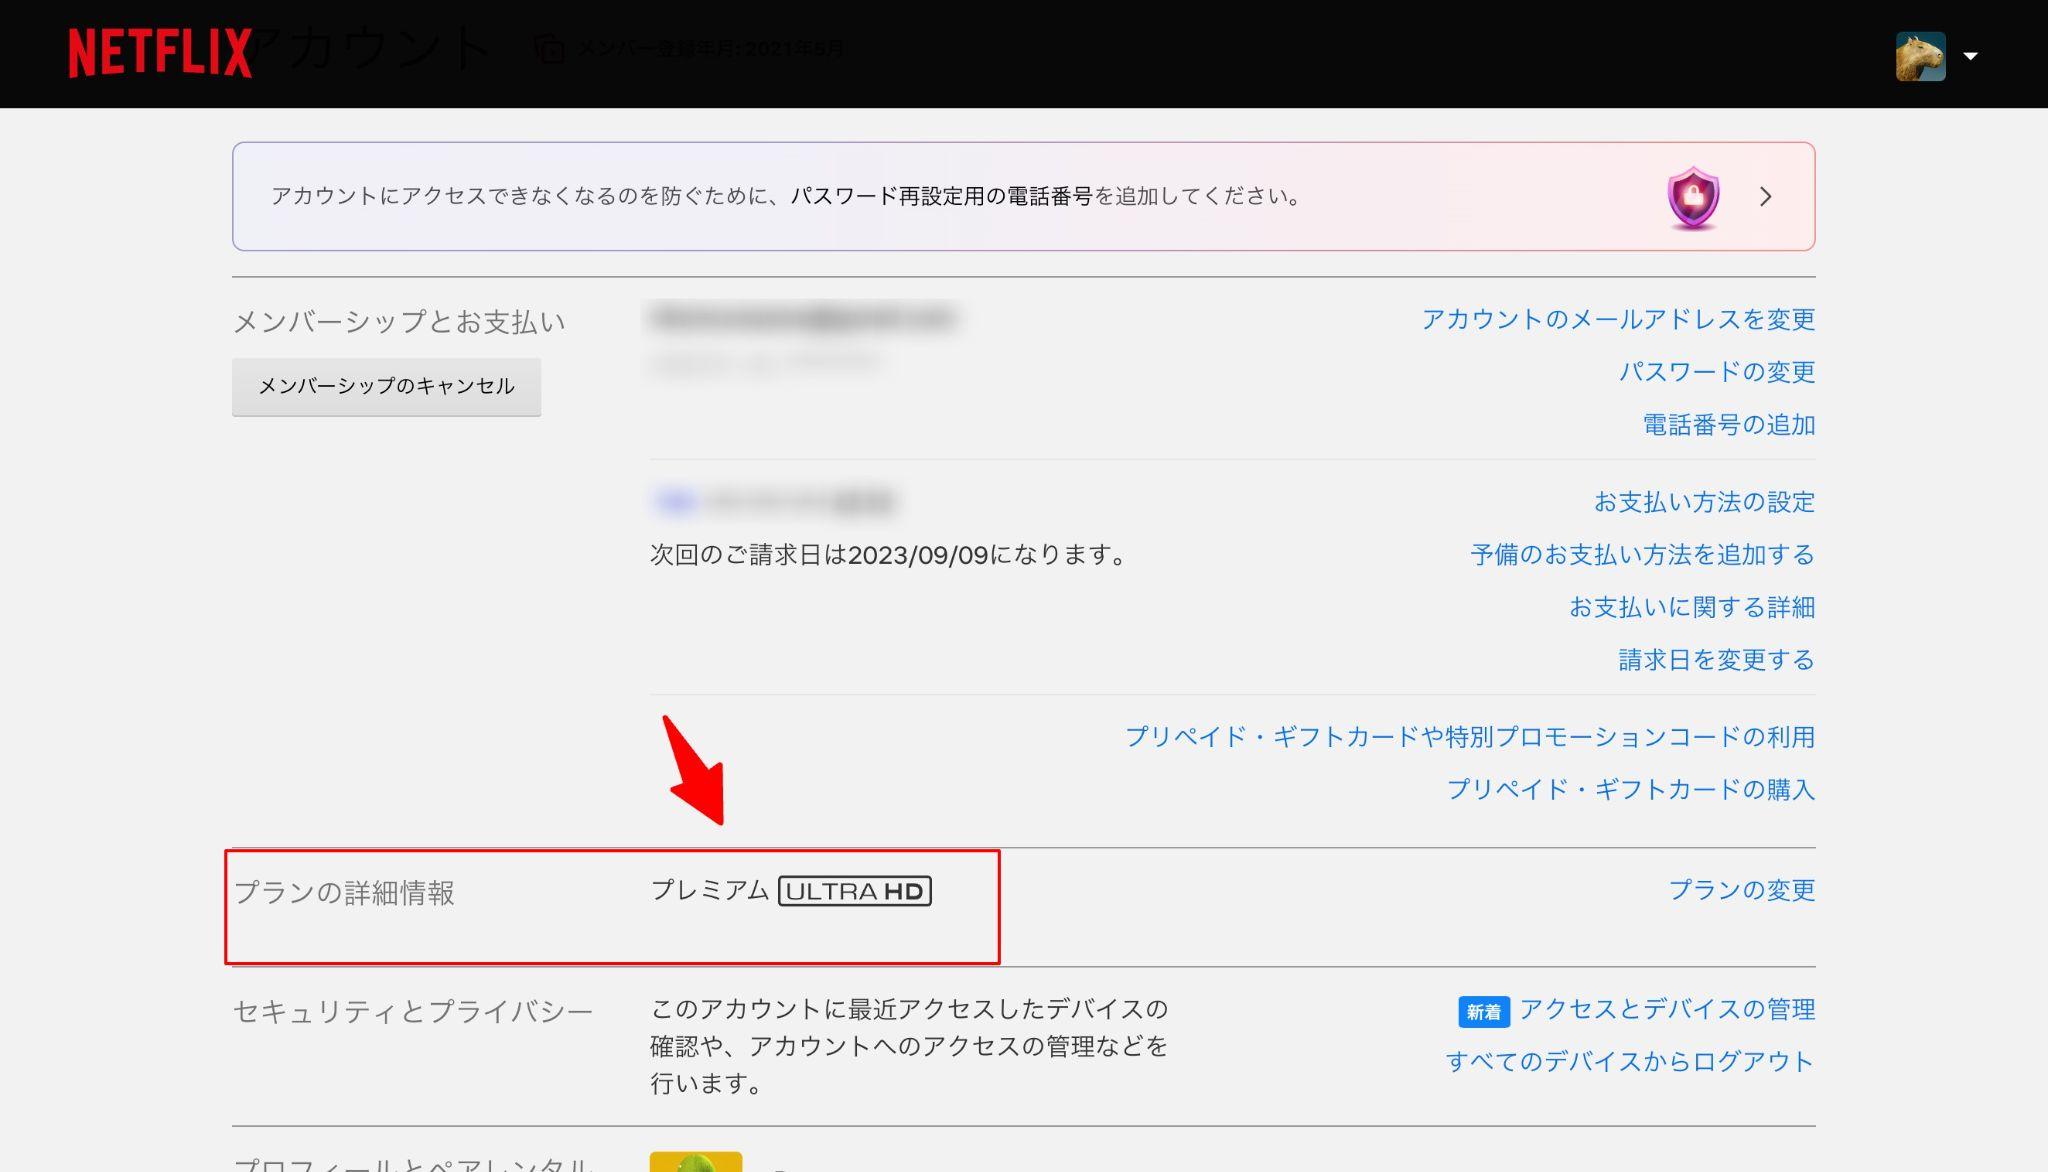Click the Netflix logo
Screen dimensions: 2048x1172
tap(160, 53)
